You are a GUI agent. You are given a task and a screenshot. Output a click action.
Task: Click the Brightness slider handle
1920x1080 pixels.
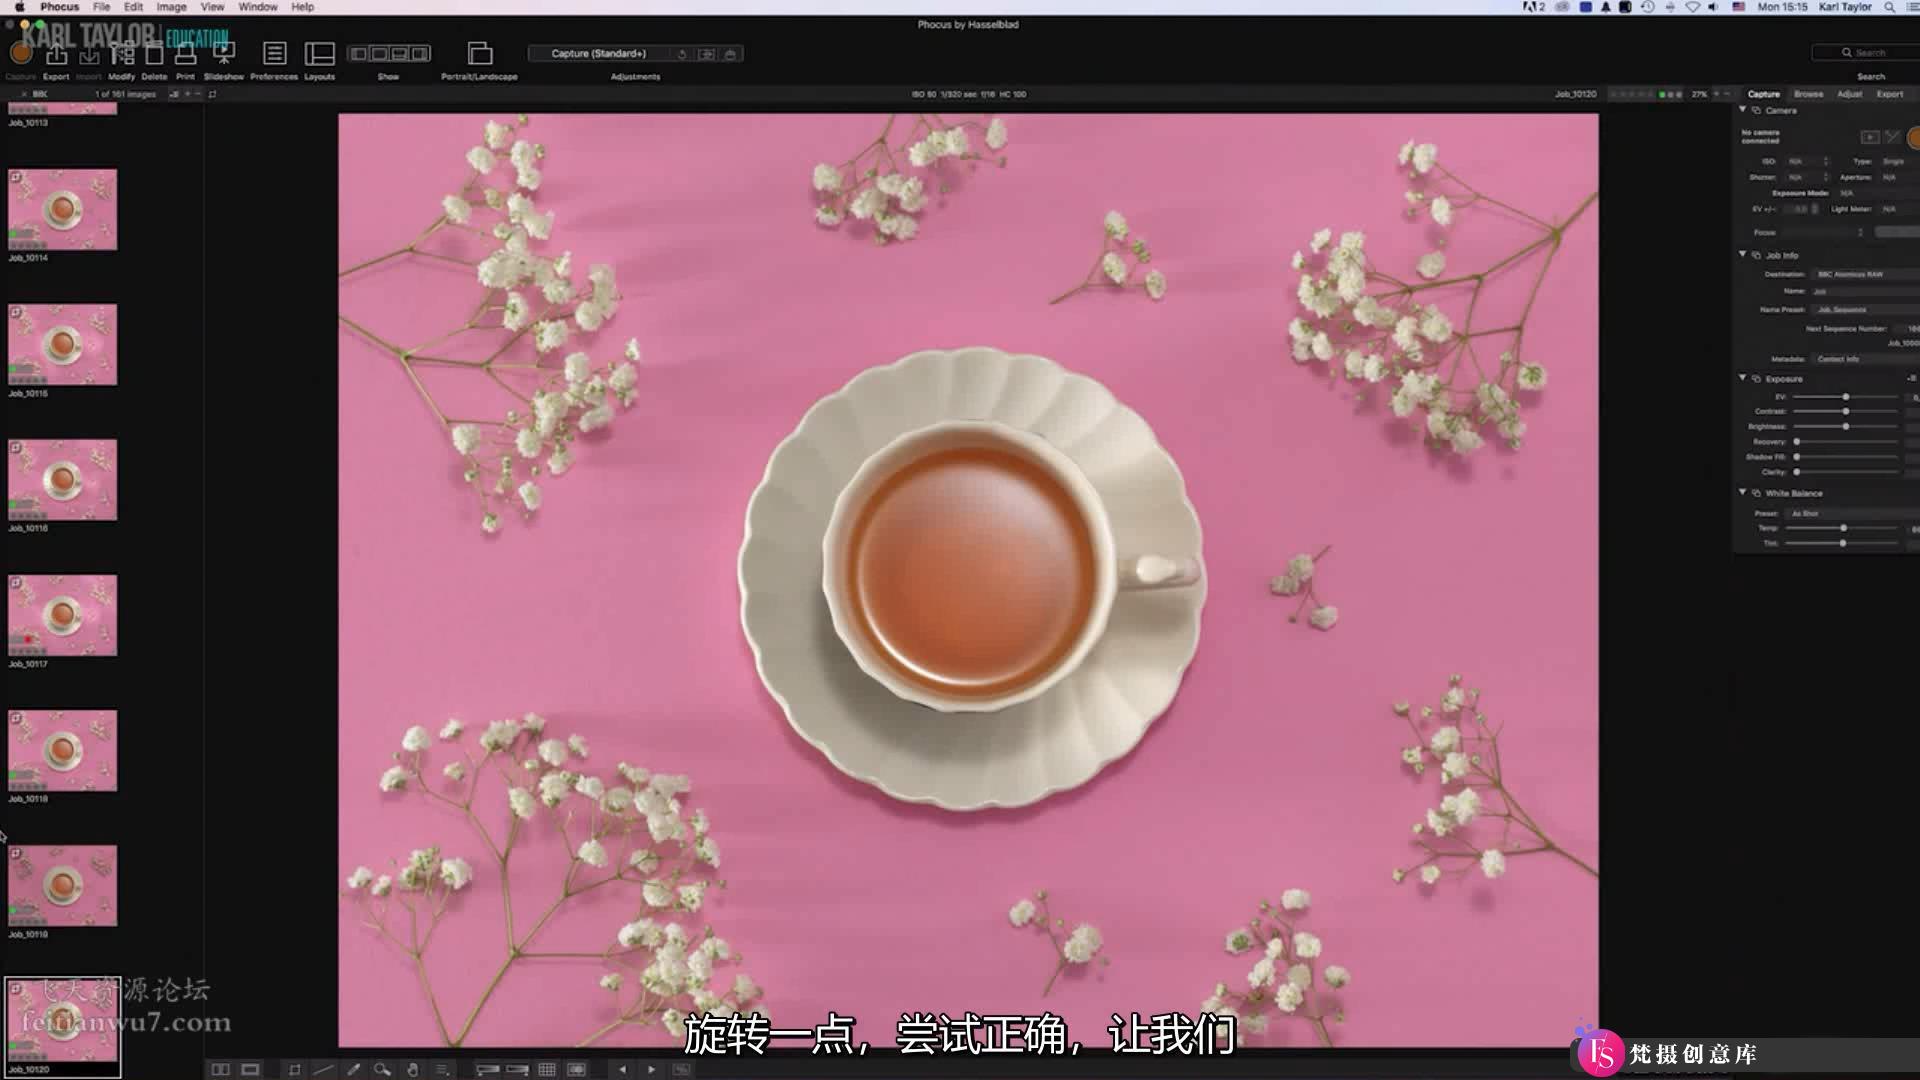[x=1846, y=427]
